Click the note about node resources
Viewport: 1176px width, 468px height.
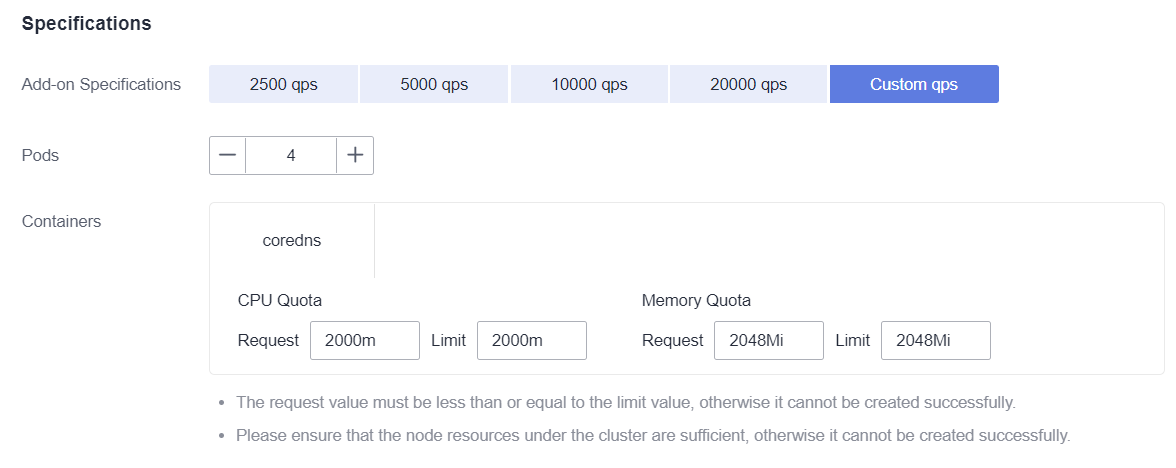click(x=653, y=435)
